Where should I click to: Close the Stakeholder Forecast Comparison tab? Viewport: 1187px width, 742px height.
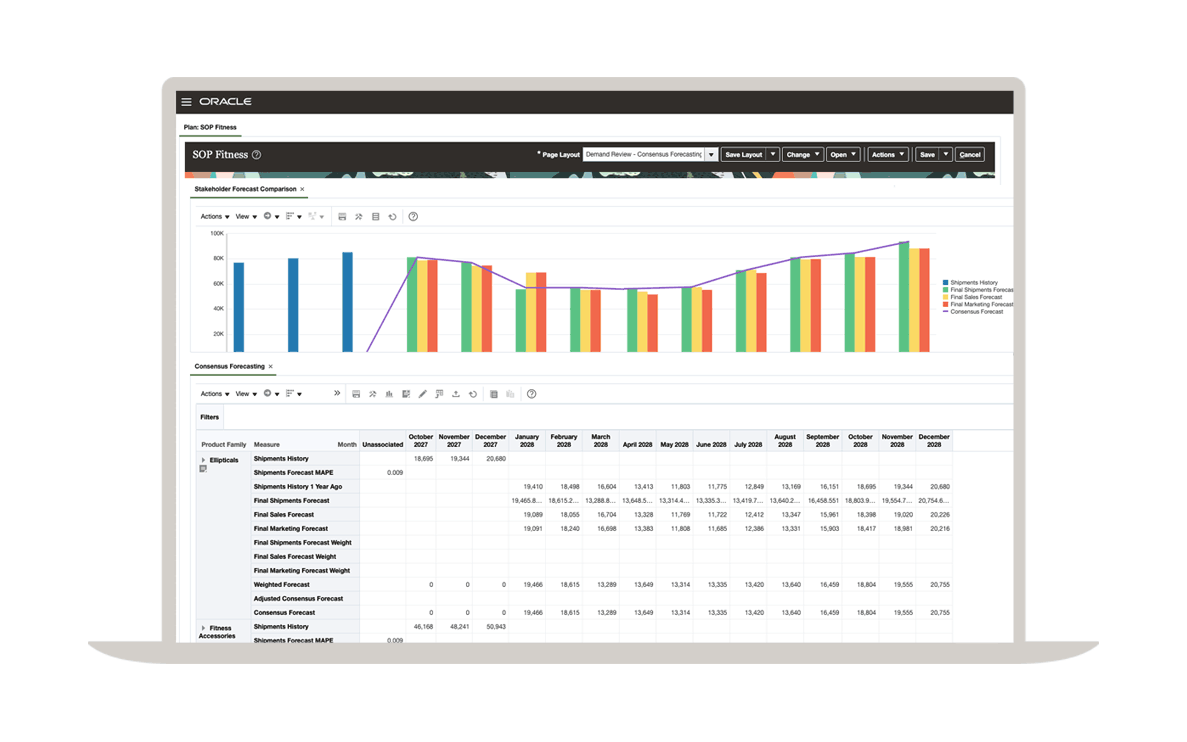point(302,189)
